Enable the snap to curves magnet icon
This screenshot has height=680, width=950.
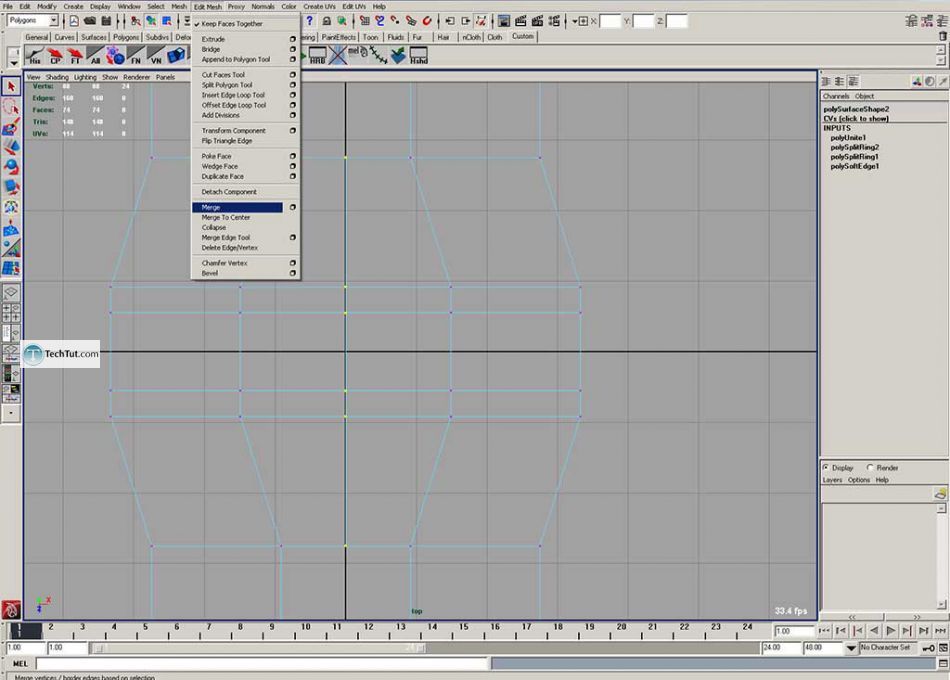[x=380, y=21]
